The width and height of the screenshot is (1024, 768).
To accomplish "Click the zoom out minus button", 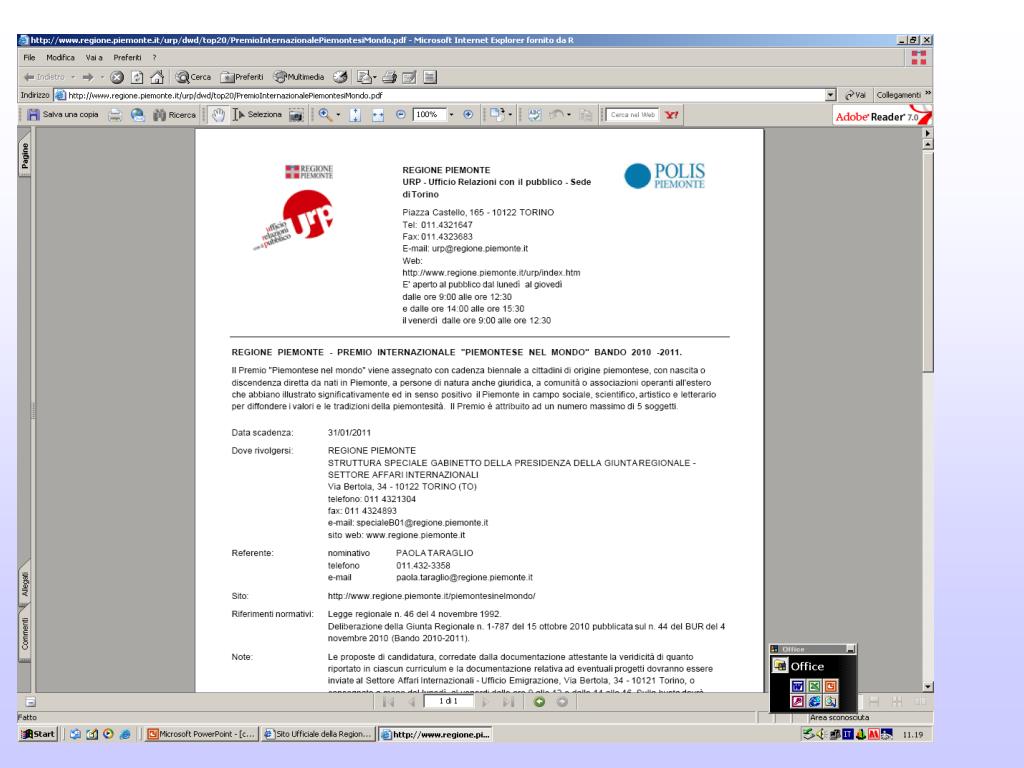I will [400, 114].
